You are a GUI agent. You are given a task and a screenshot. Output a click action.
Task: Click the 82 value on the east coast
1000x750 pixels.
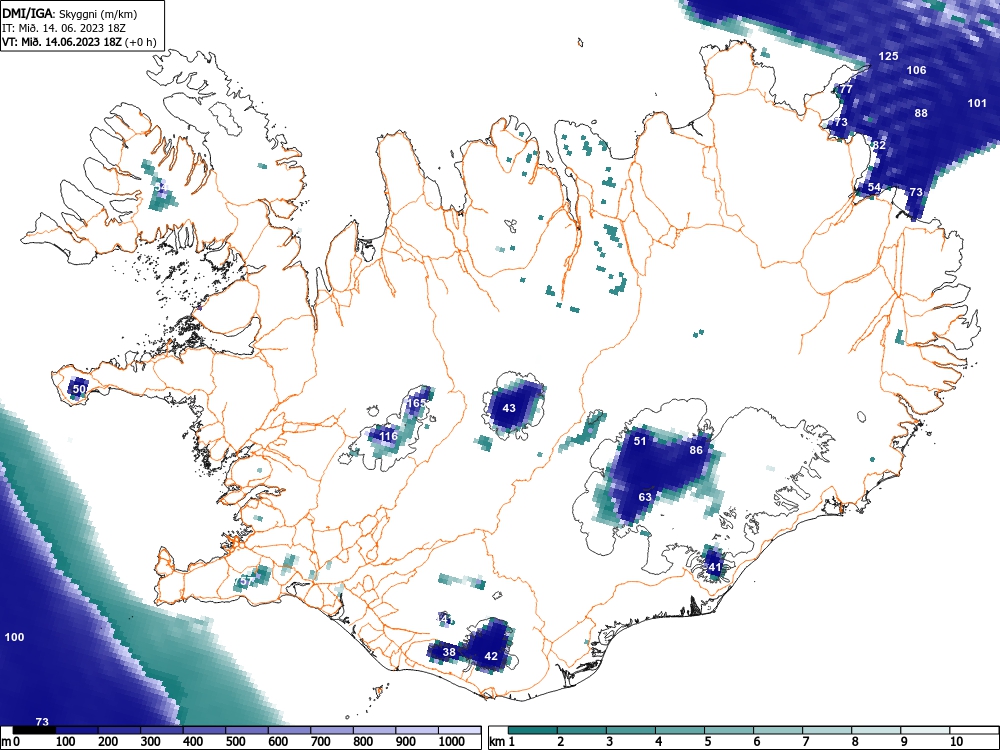[879, 145]
